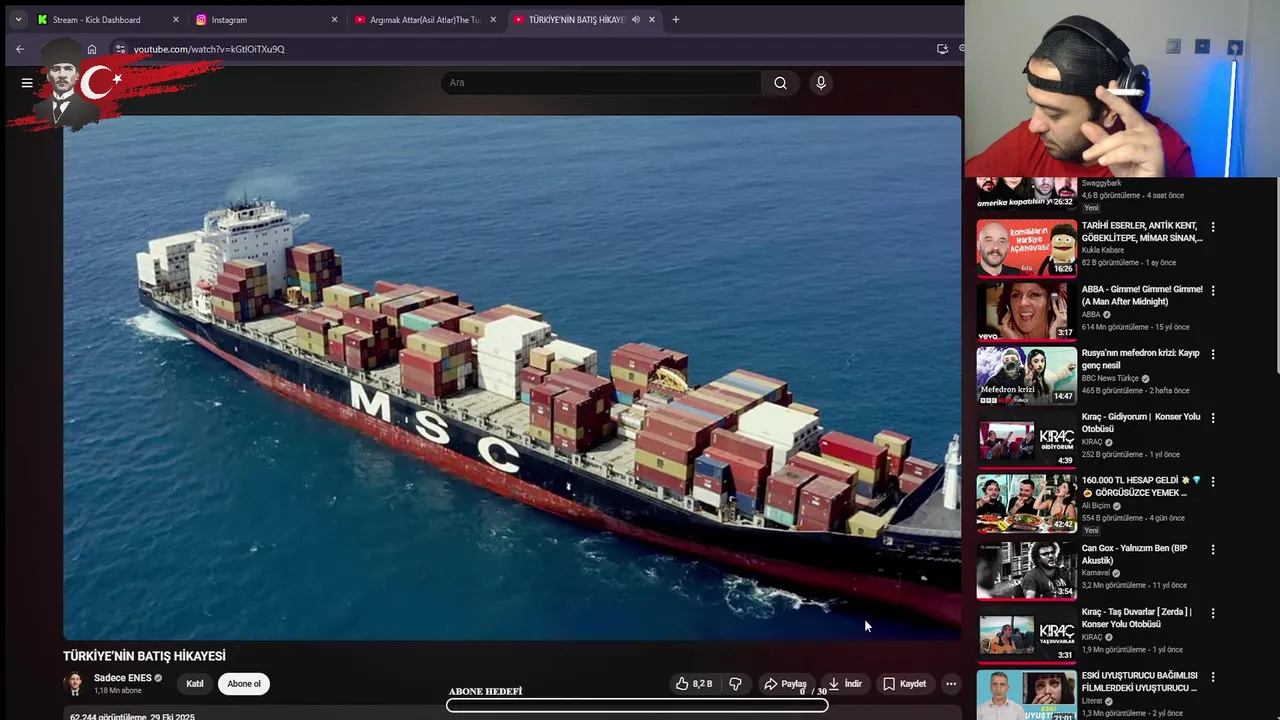Open options for 160.000 TL HESAP video

click(1213, 481)
